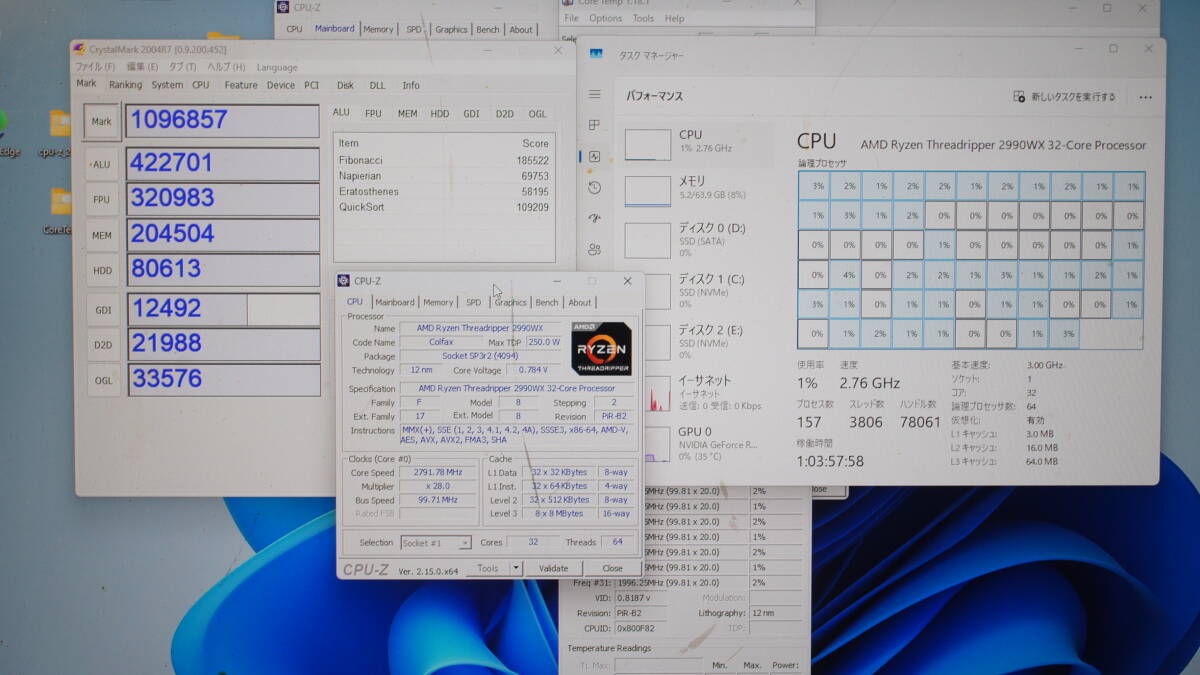Click the Close button in CPU-Z footer
This screenshot has width=1200, height=675.
coord(612,568)
